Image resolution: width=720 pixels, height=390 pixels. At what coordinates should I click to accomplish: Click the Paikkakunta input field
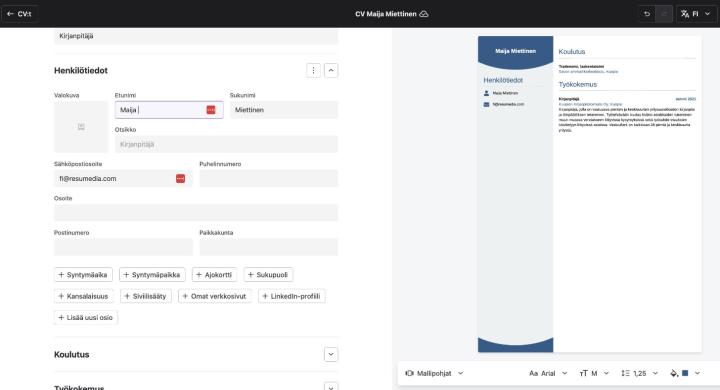pos(269,247)
